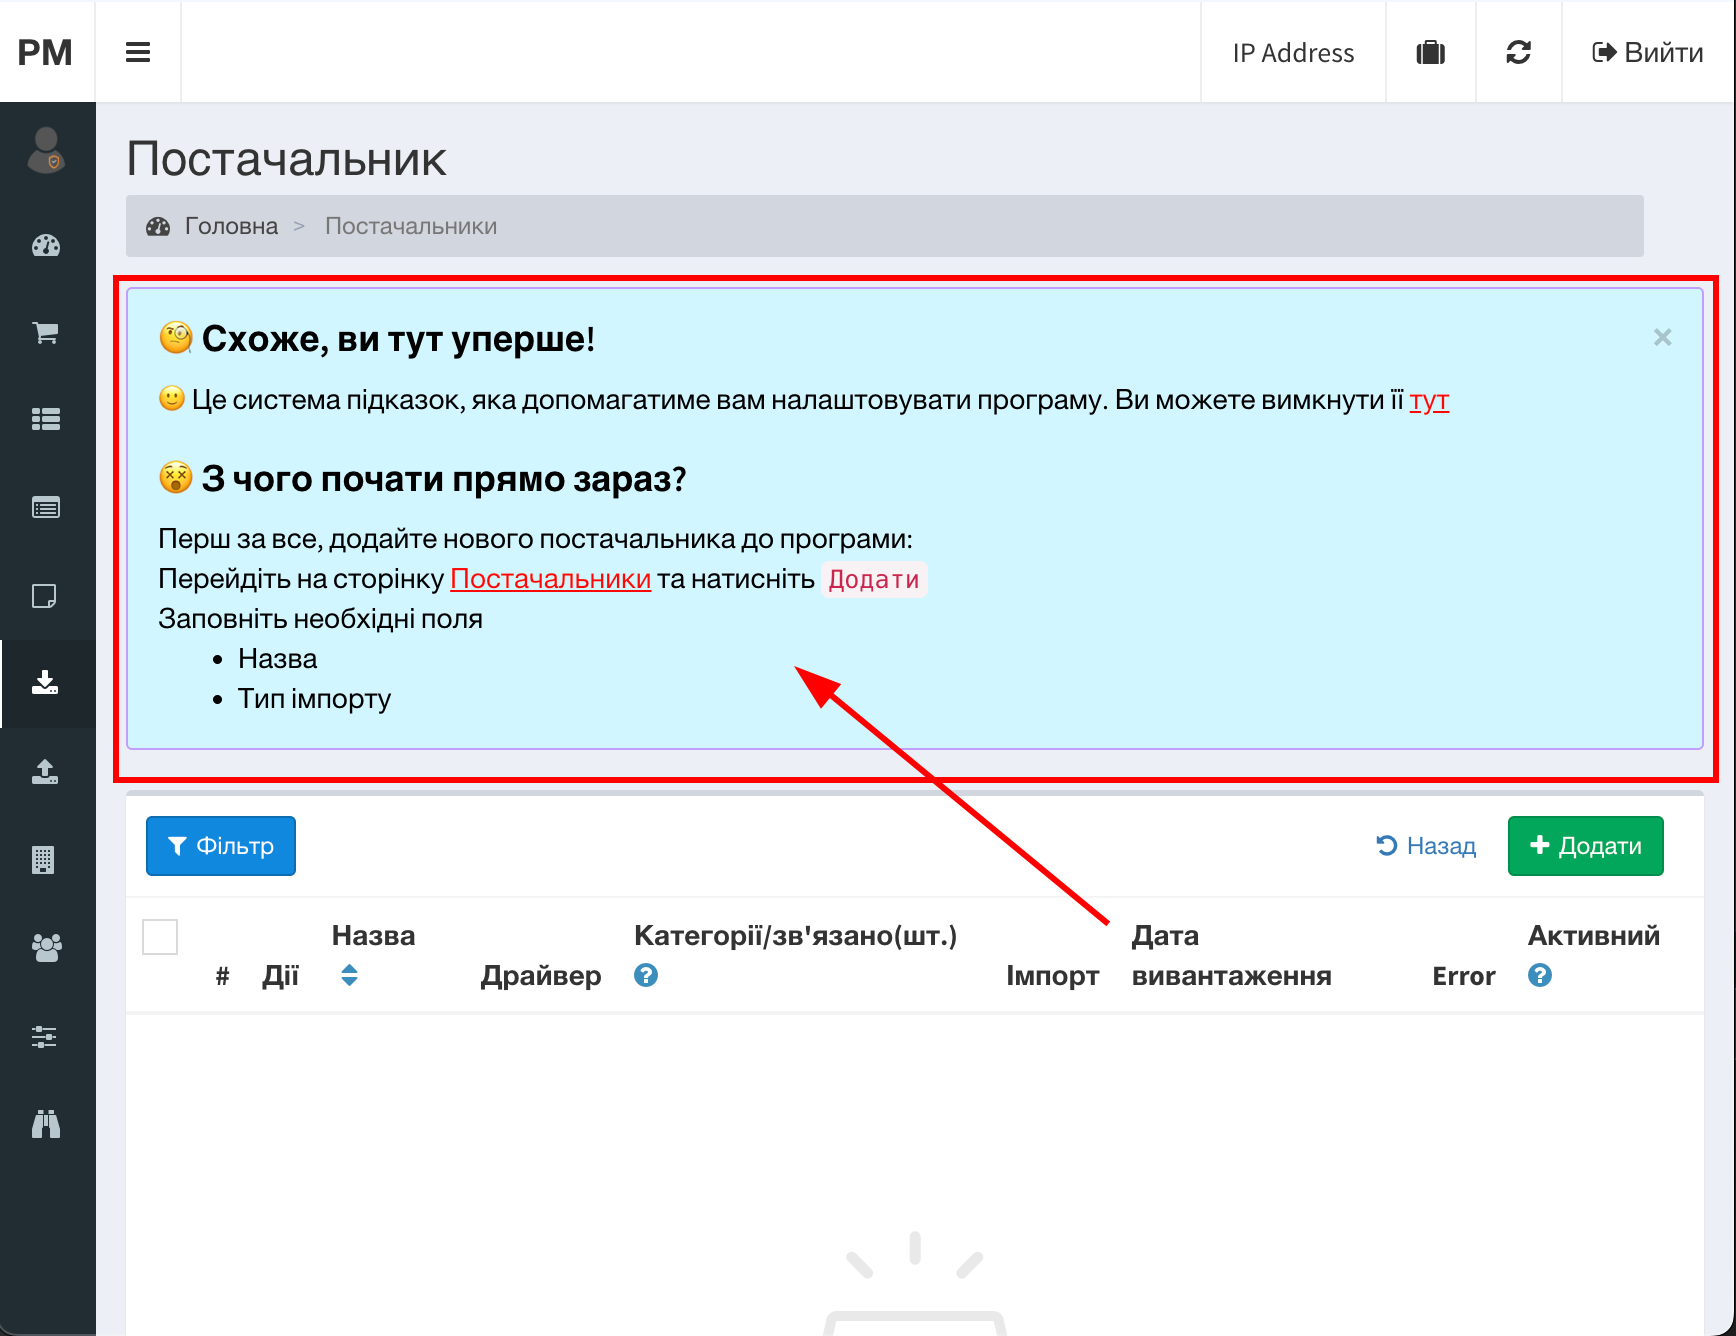Go back with the Назад link
The width and height of the screenshot is (1736, 1336).
coord(1426,846)
